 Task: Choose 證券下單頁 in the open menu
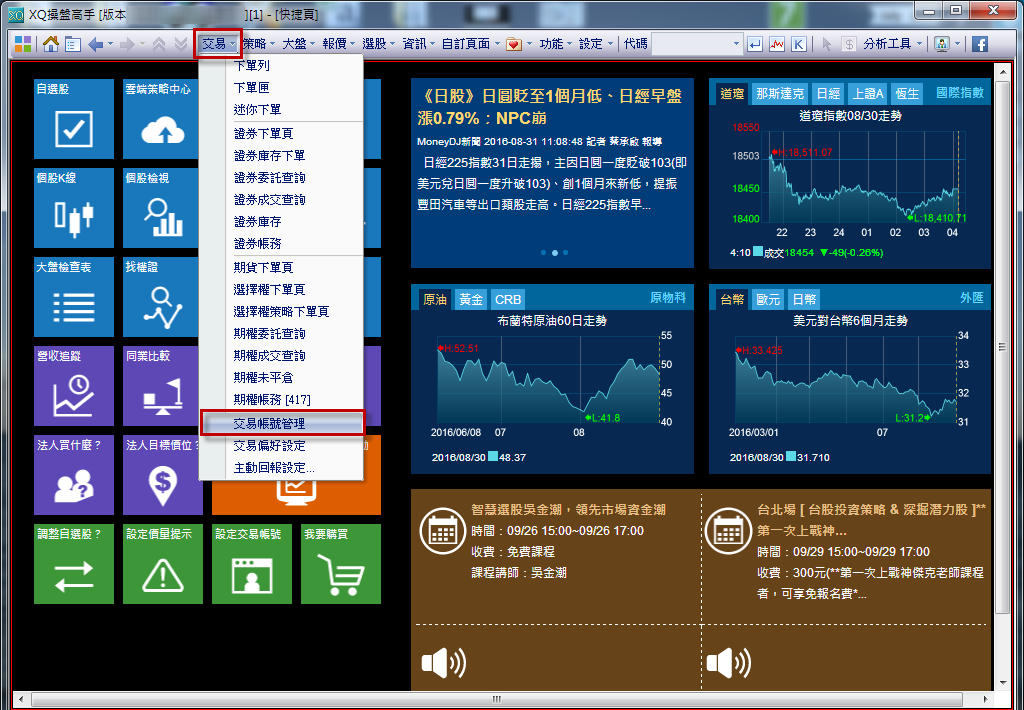[x=263, y=134]
